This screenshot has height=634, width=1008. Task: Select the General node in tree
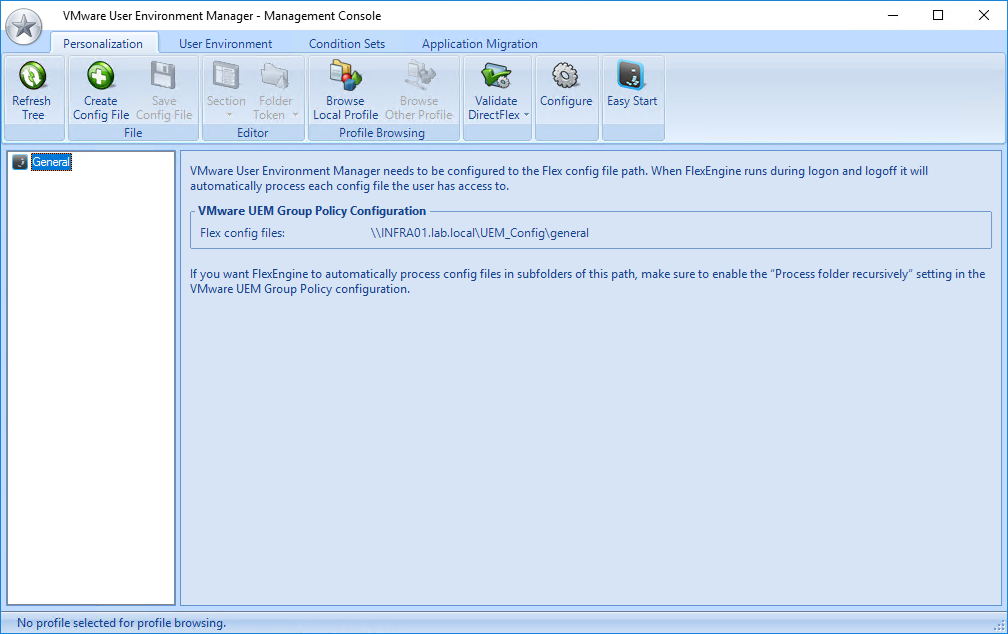51,162
